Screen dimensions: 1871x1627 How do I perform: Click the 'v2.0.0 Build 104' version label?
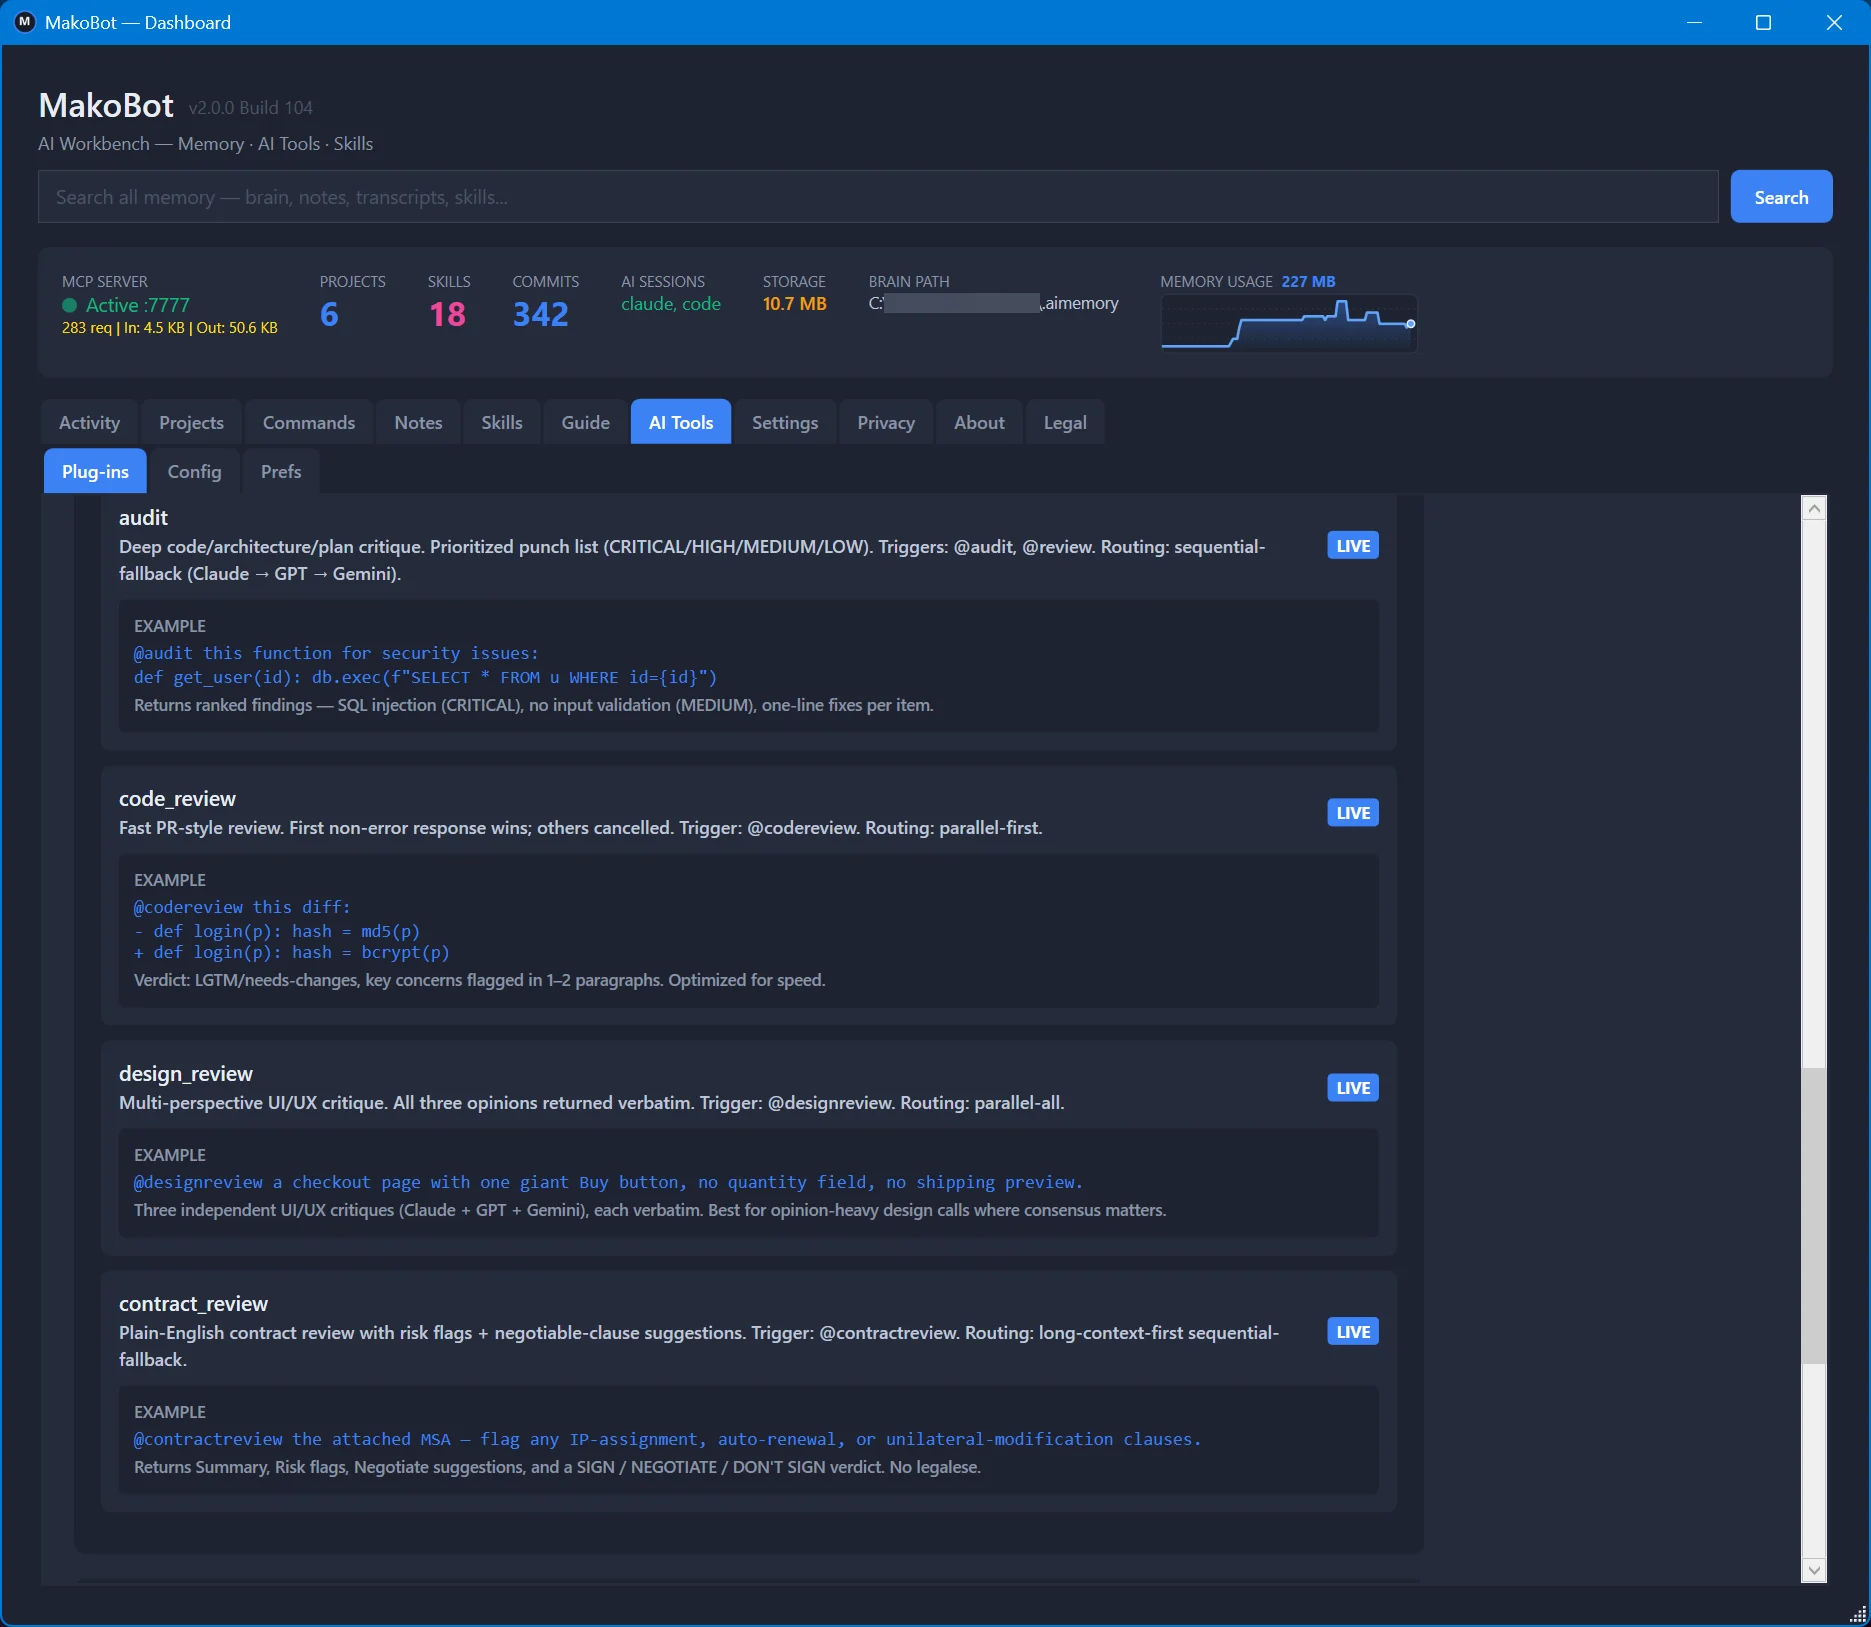(250, 108)
